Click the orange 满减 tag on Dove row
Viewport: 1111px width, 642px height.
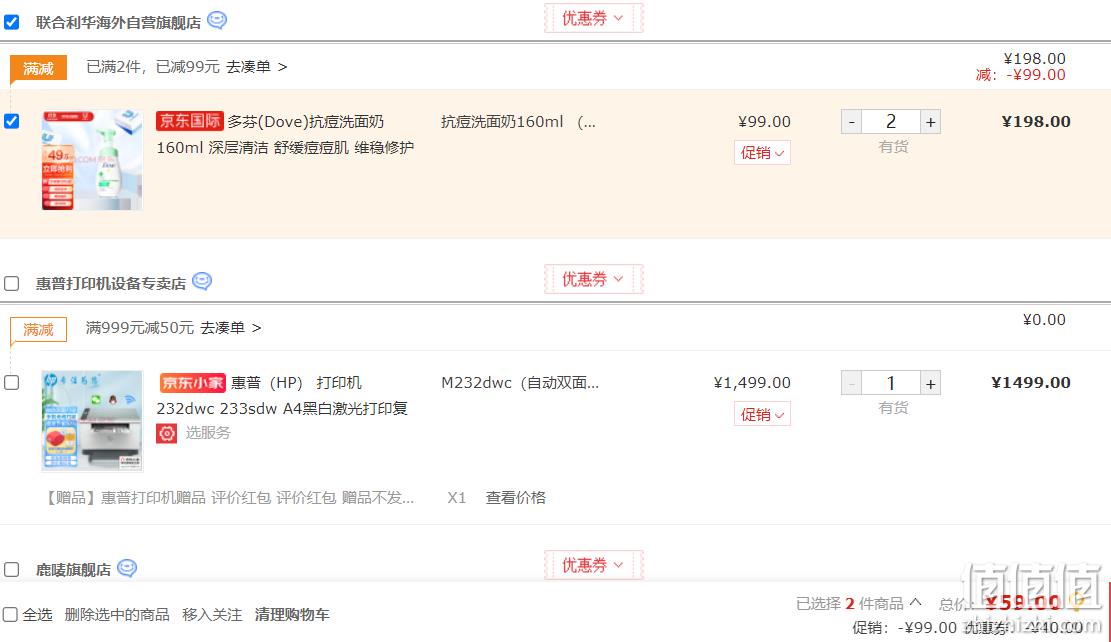pyautogui.click(x=38, y=68)
